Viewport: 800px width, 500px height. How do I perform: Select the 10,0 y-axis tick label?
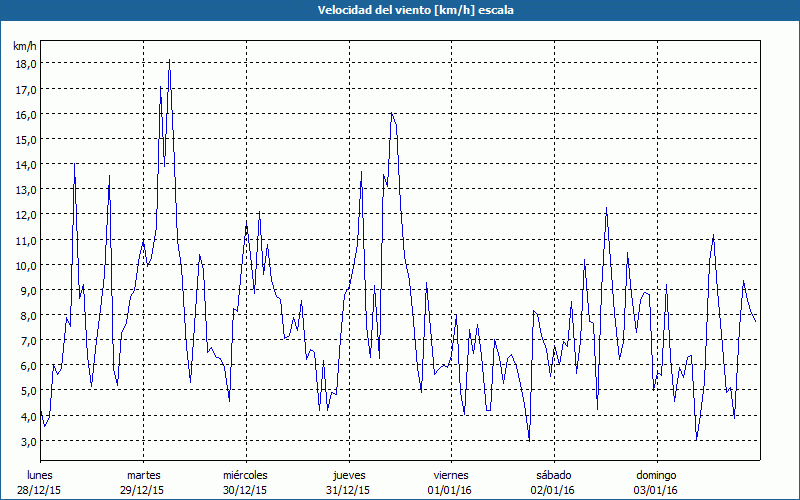25,265
